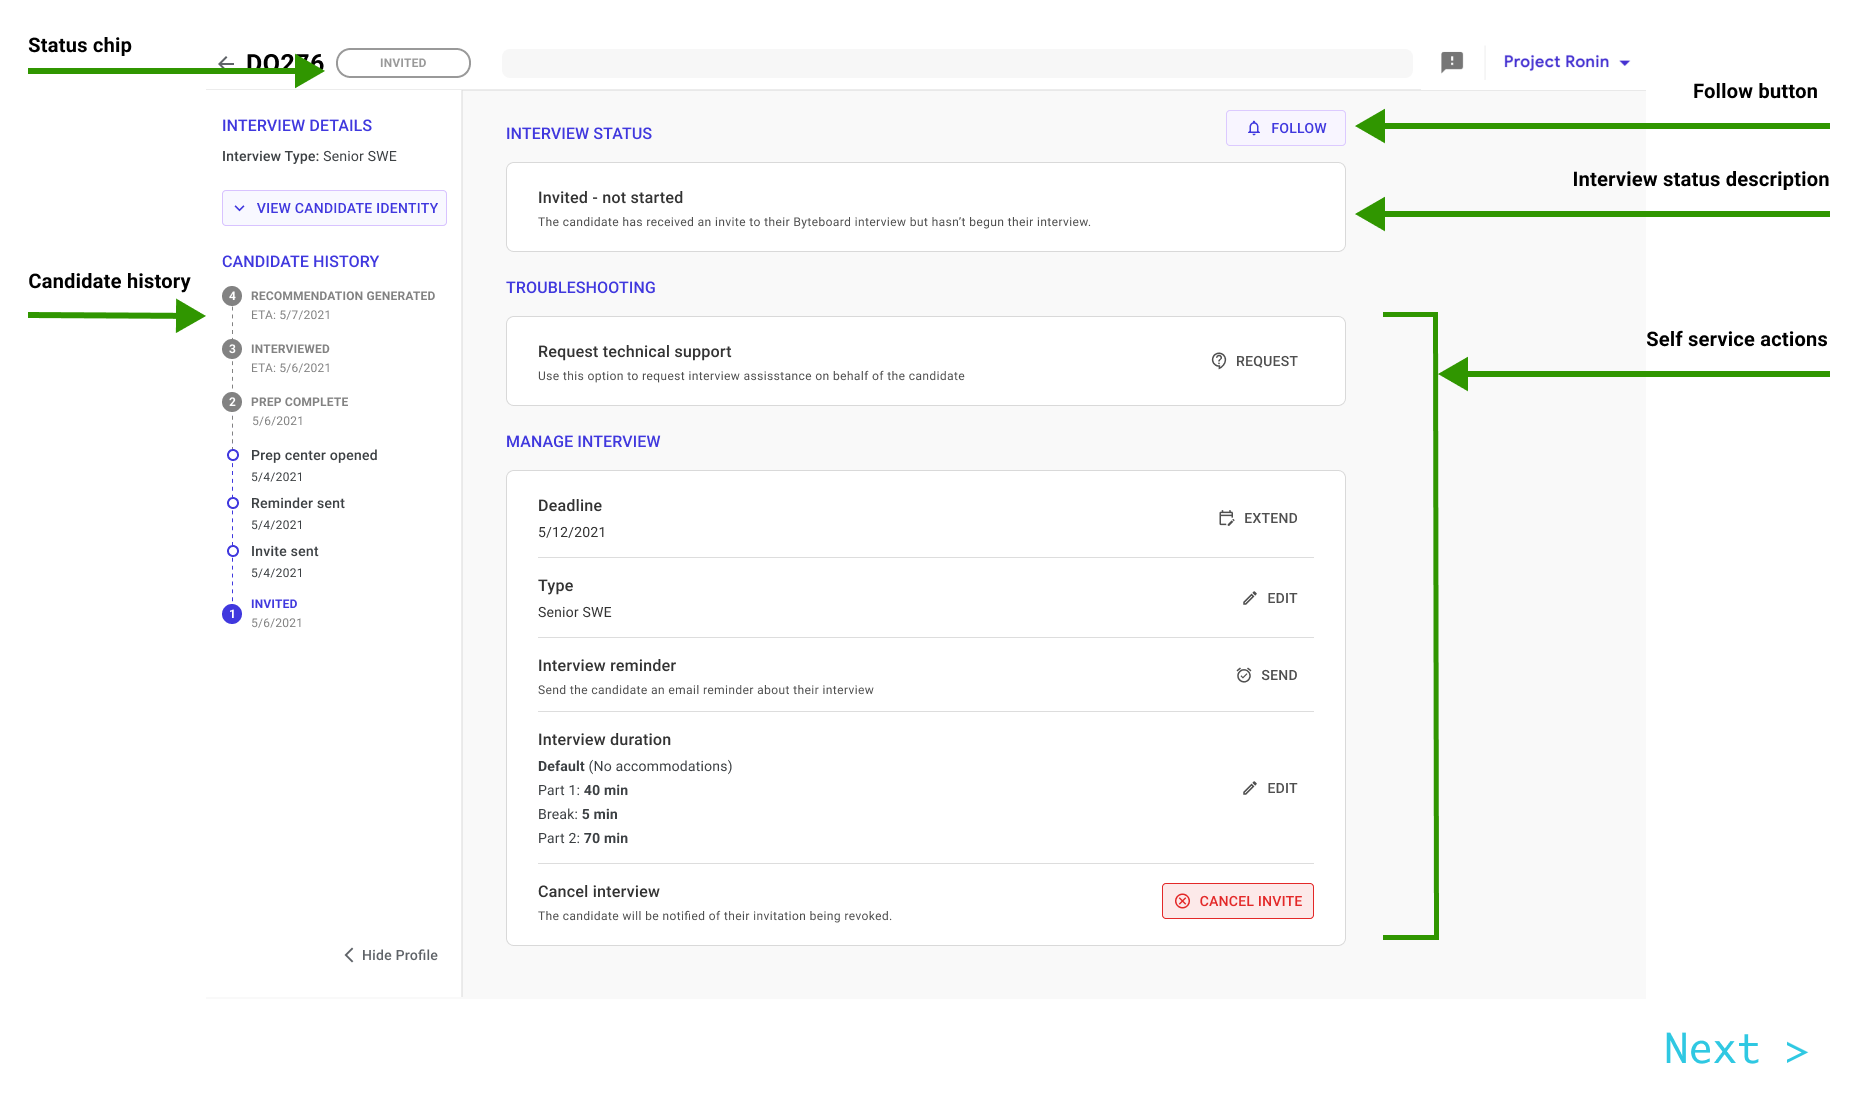Go to Next page link
This screenshot has width=1858, height=1106.
point(1735,1049)
